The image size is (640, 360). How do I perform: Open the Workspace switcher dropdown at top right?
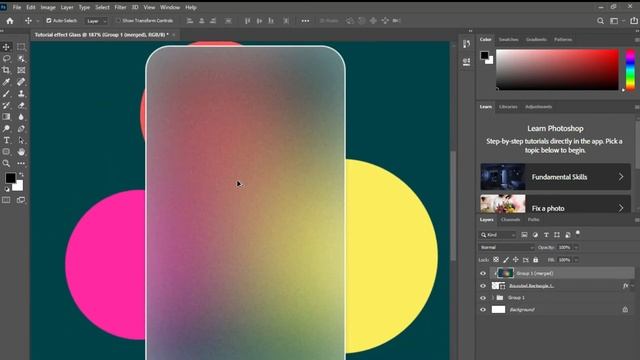click(x=616, y=21)
